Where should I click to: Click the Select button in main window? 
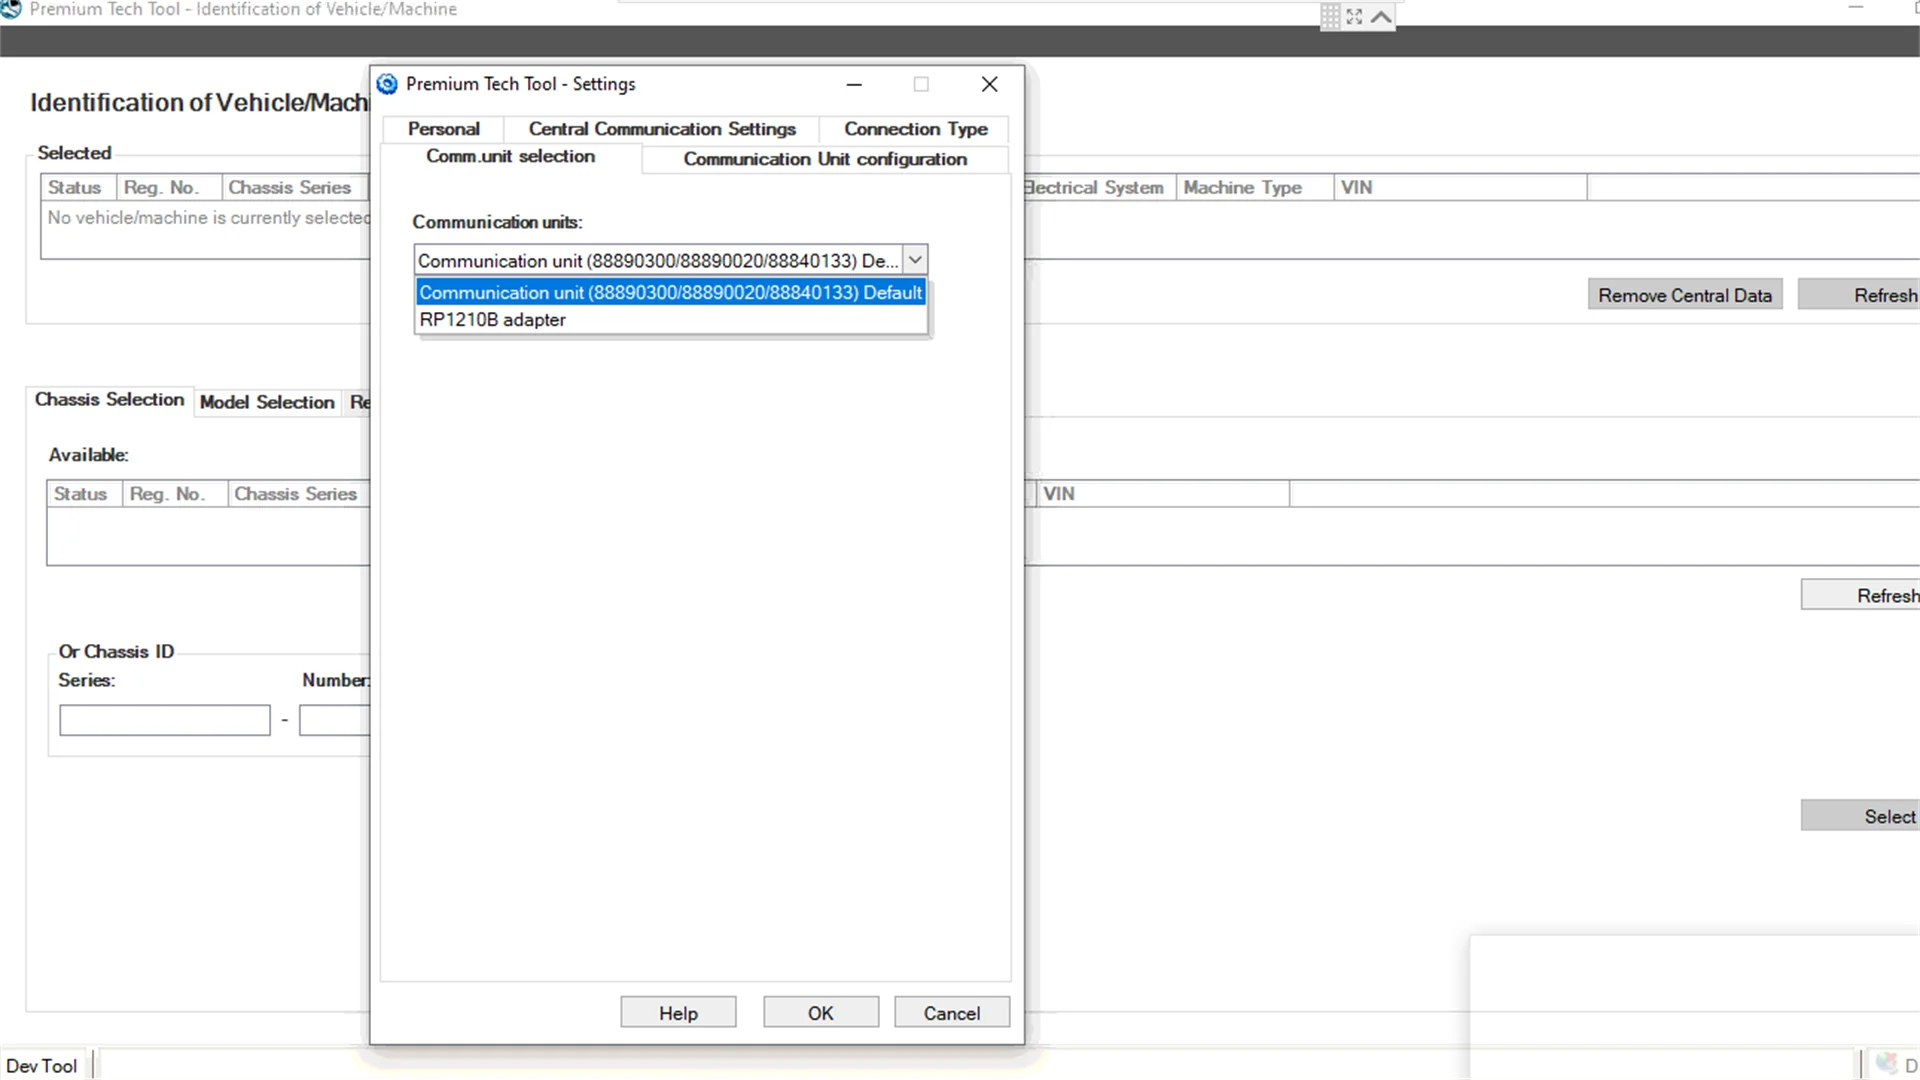[x=1861, y=816]
